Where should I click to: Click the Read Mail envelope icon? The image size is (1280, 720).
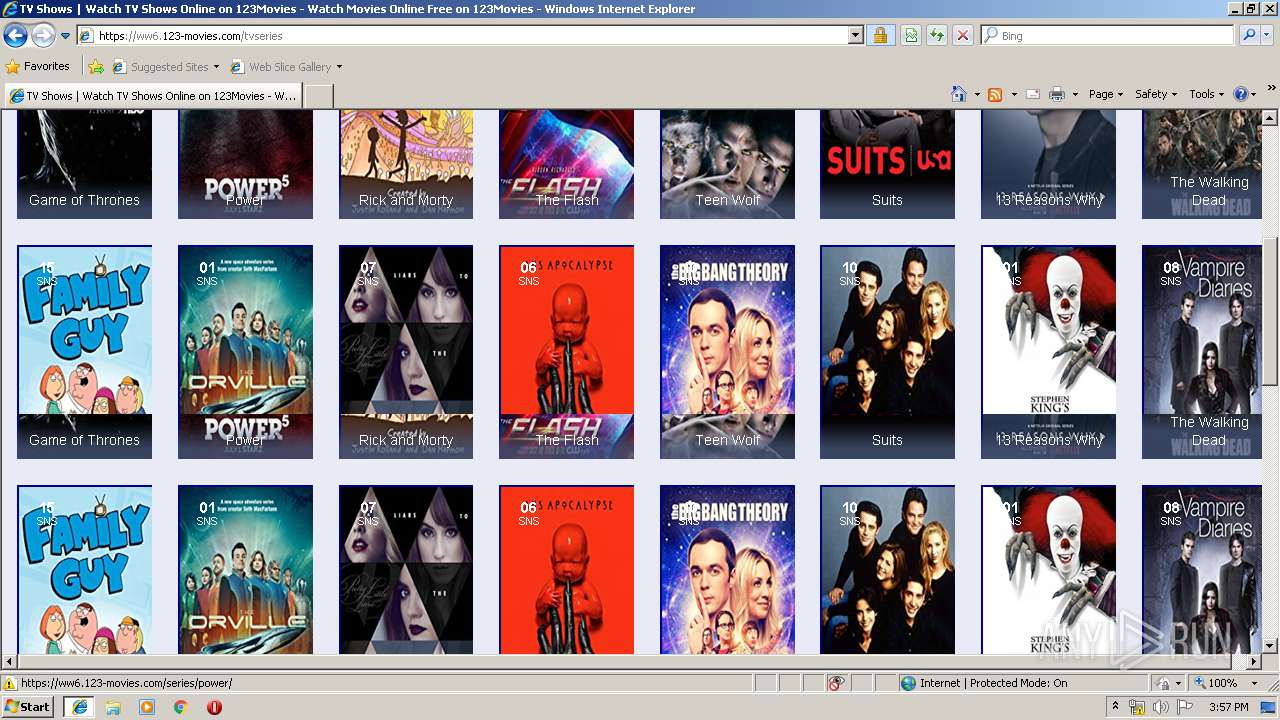coord(1033,94)
